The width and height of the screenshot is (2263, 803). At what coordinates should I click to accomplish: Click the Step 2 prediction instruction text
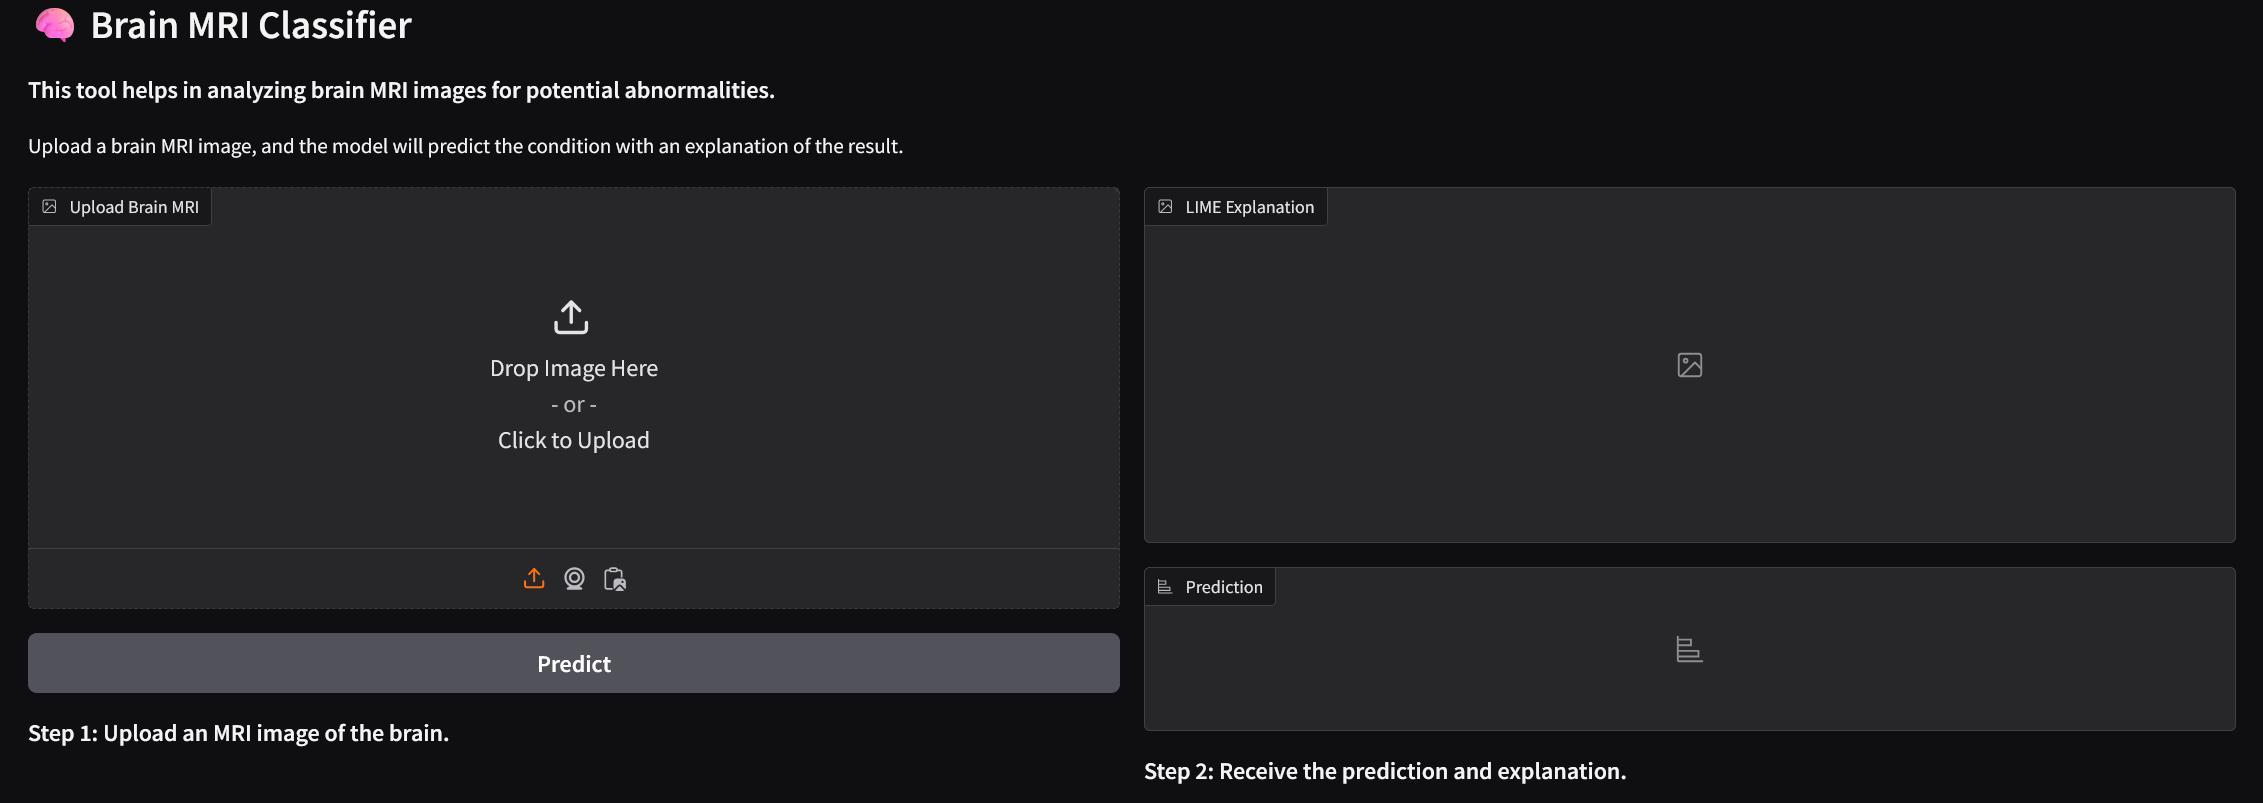point(1385,771)
